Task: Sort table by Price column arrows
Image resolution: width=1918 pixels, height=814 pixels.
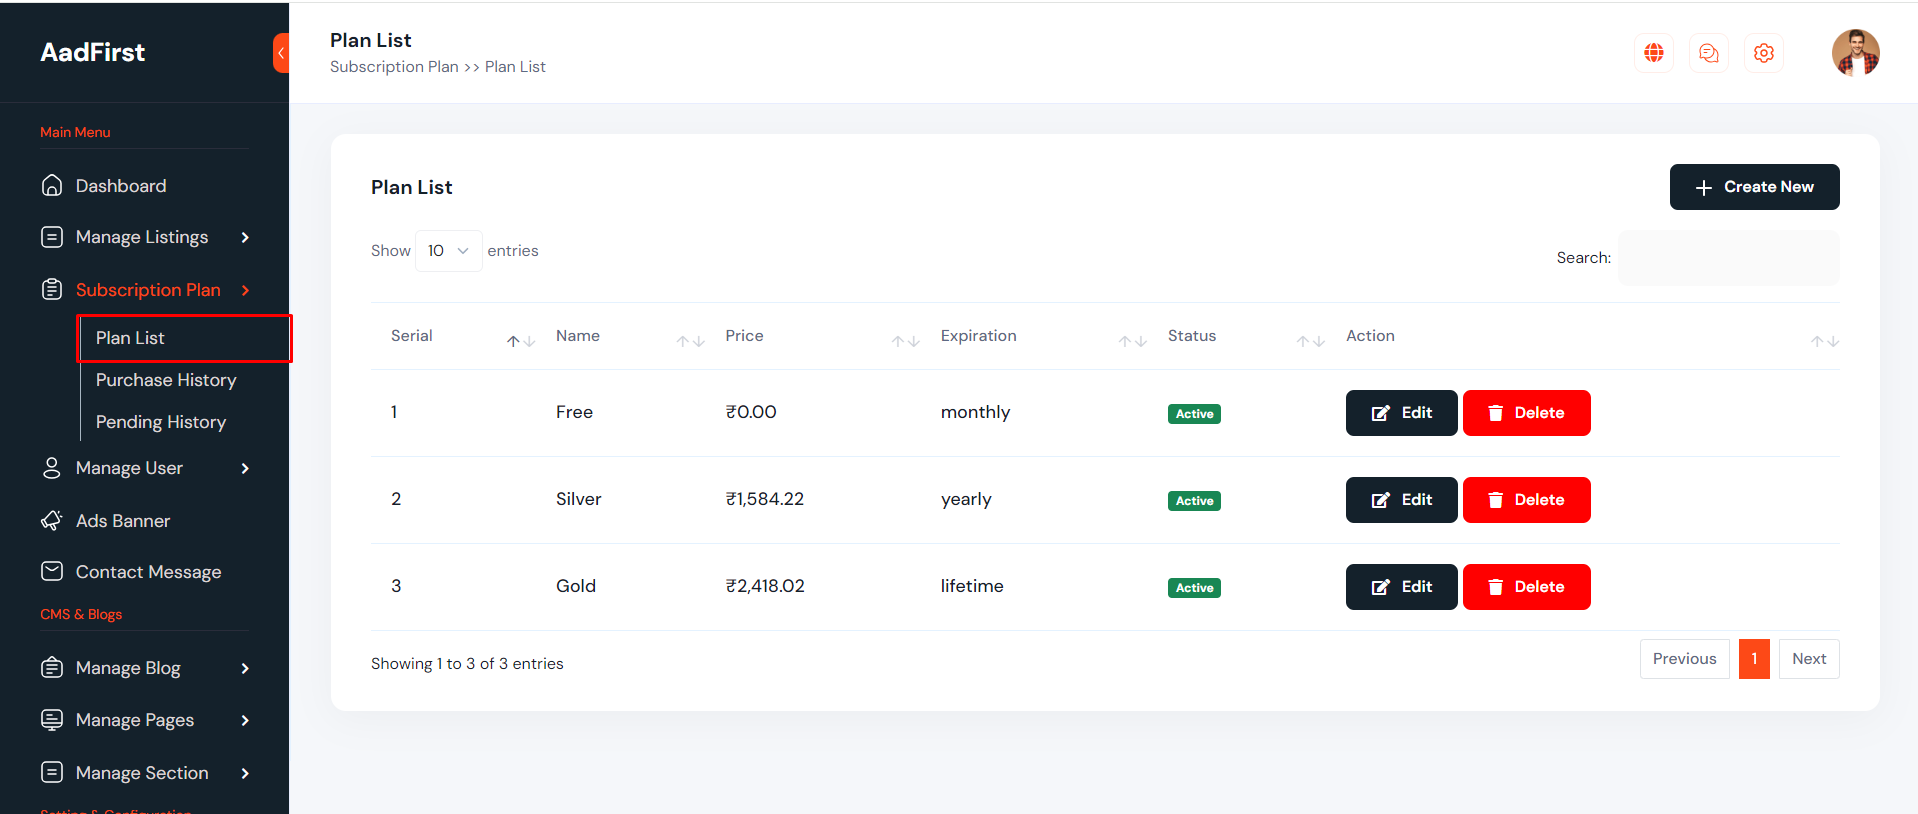Action: [x=905, y=341]
